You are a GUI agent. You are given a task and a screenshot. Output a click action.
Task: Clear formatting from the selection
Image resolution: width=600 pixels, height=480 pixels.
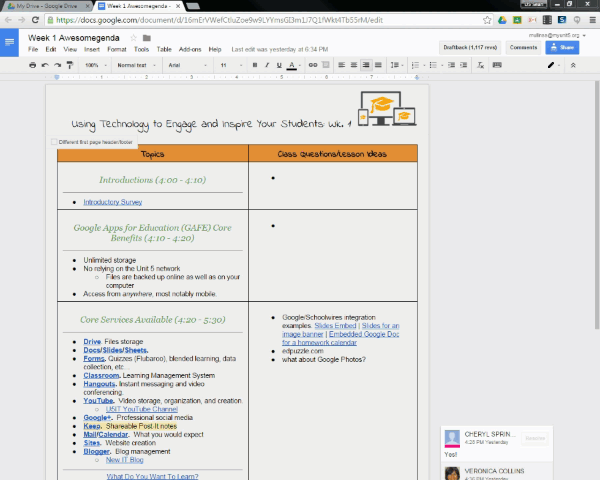[x=481, y=65]
